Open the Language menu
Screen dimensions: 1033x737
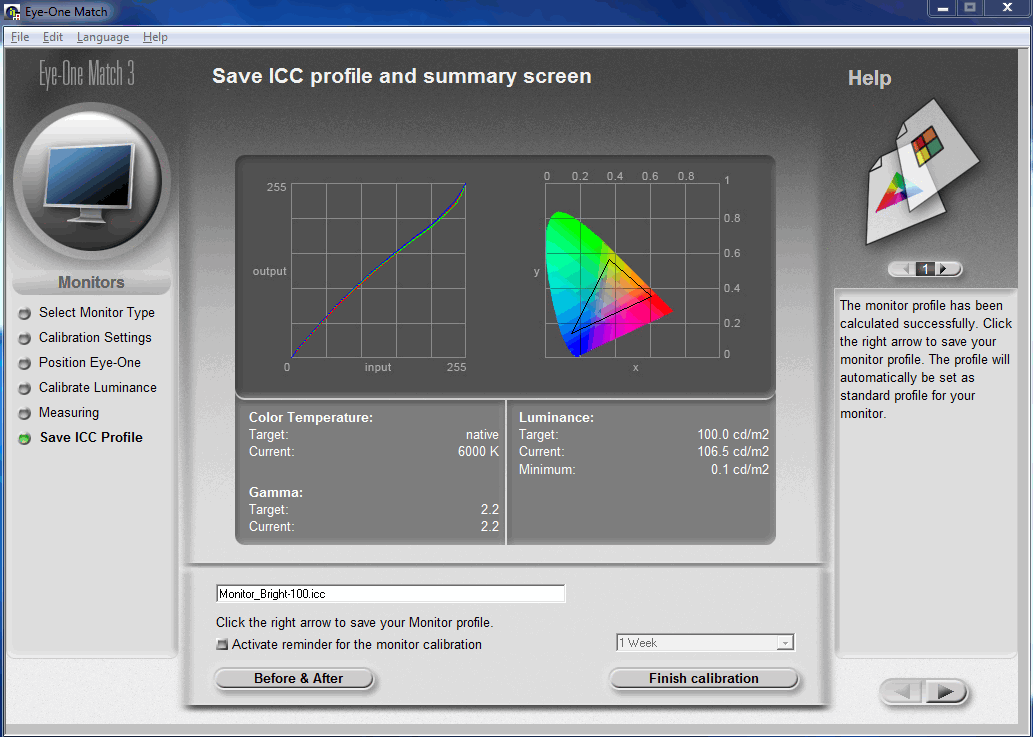pyautogui.click(x=103, y=37)
